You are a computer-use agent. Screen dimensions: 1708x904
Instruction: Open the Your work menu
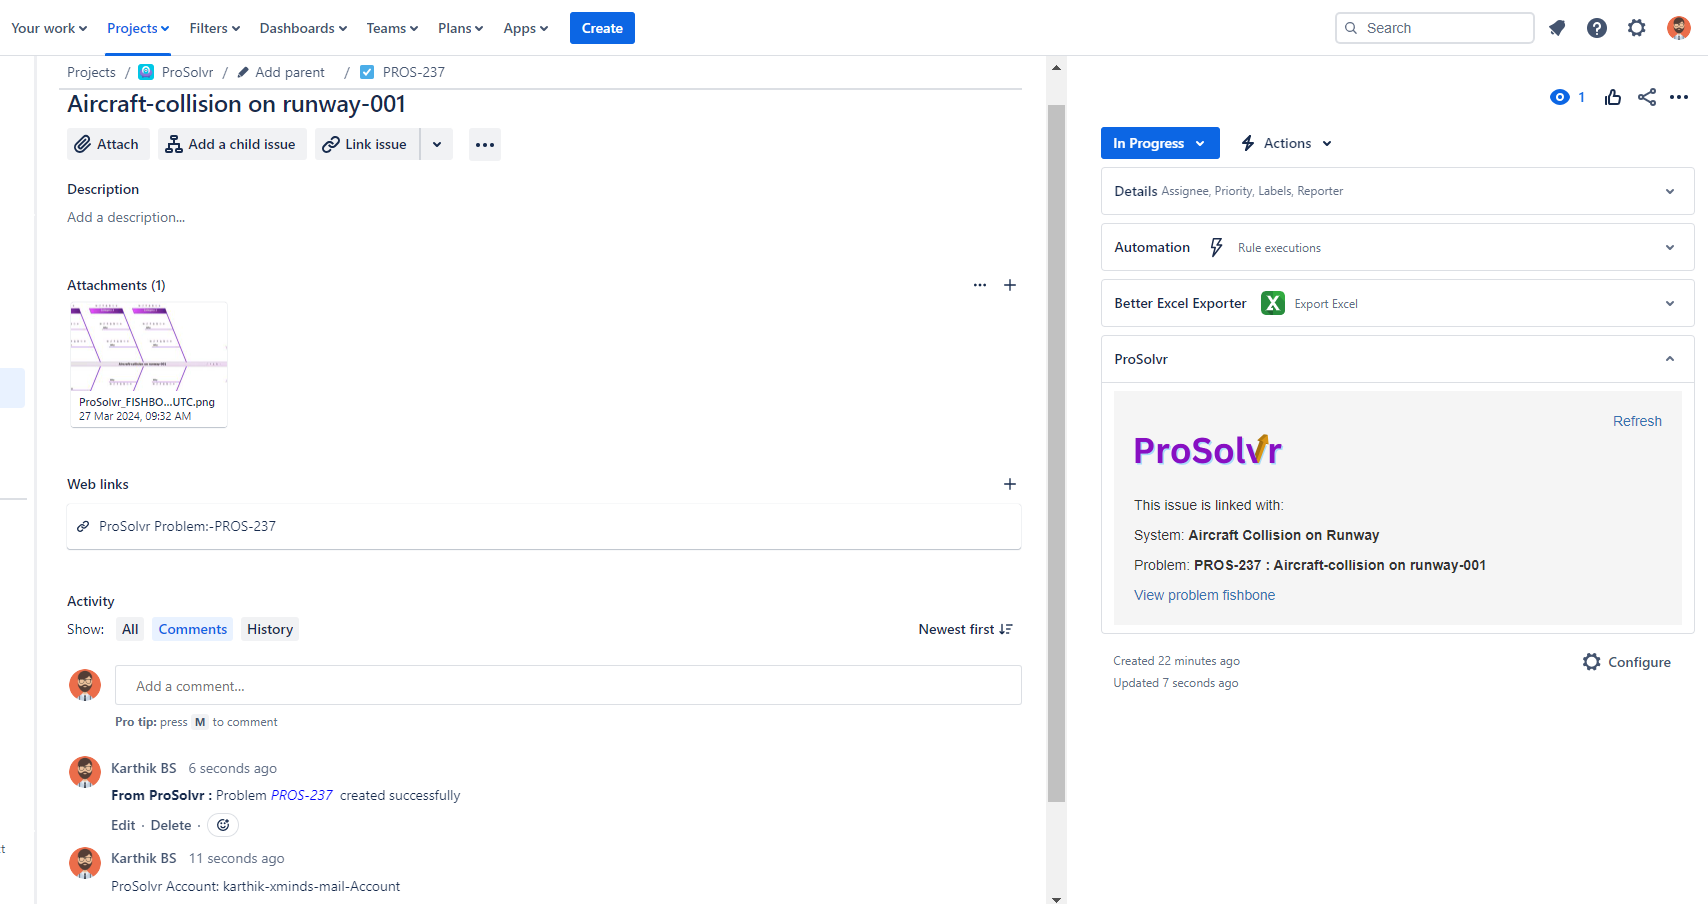tap(49, 28)
